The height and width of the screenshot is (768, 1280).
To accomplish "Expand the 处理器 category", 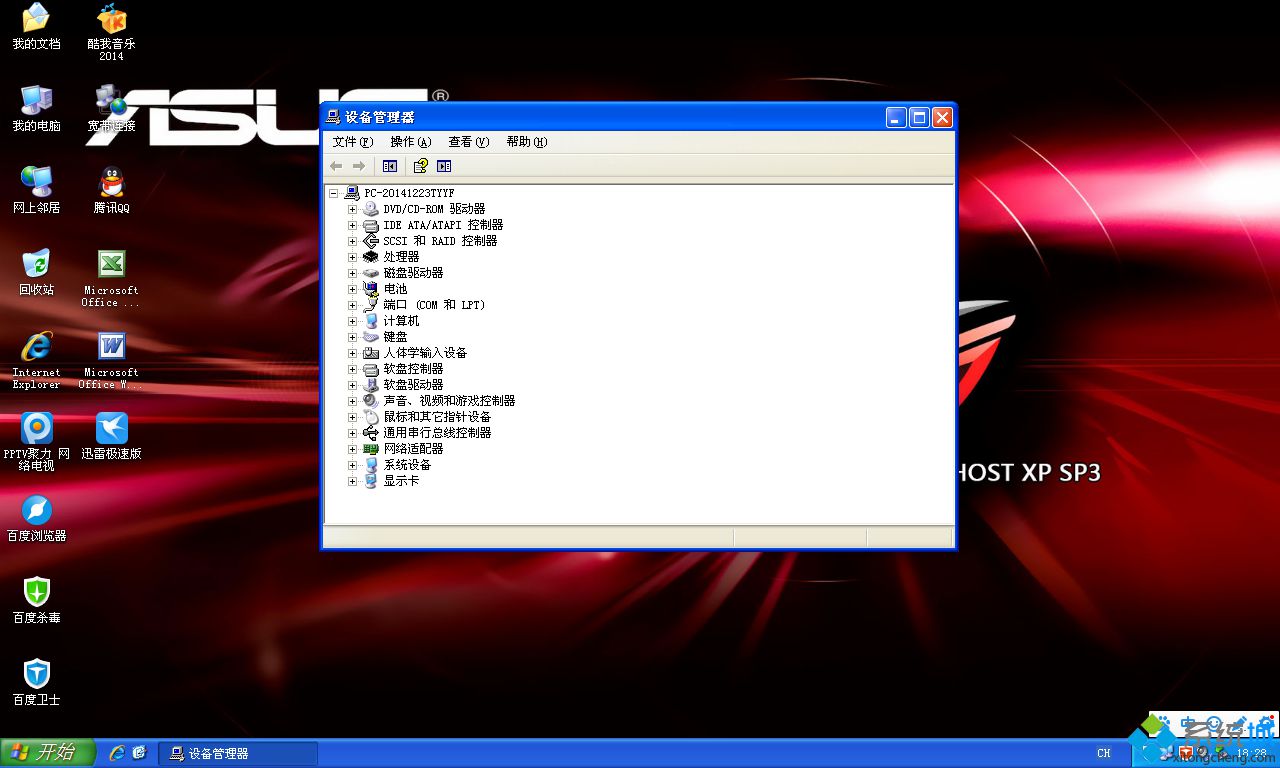I will [352, 257].
